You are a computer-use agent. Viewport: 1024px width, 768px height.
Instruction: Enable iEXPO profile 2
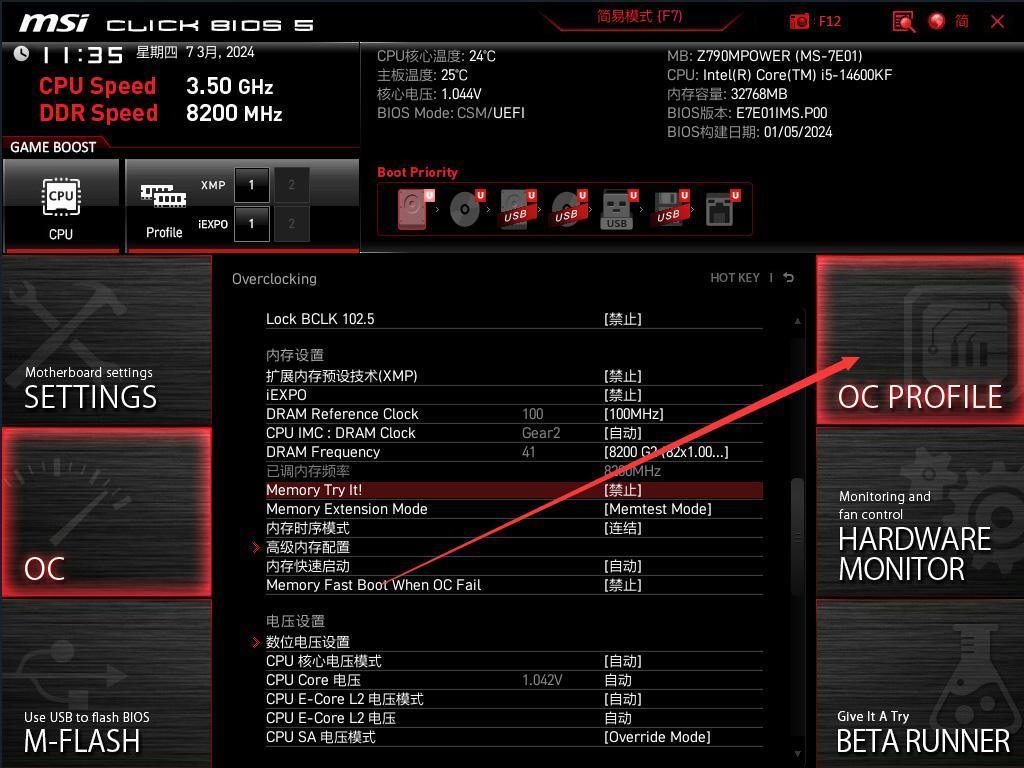click(291, 224)
